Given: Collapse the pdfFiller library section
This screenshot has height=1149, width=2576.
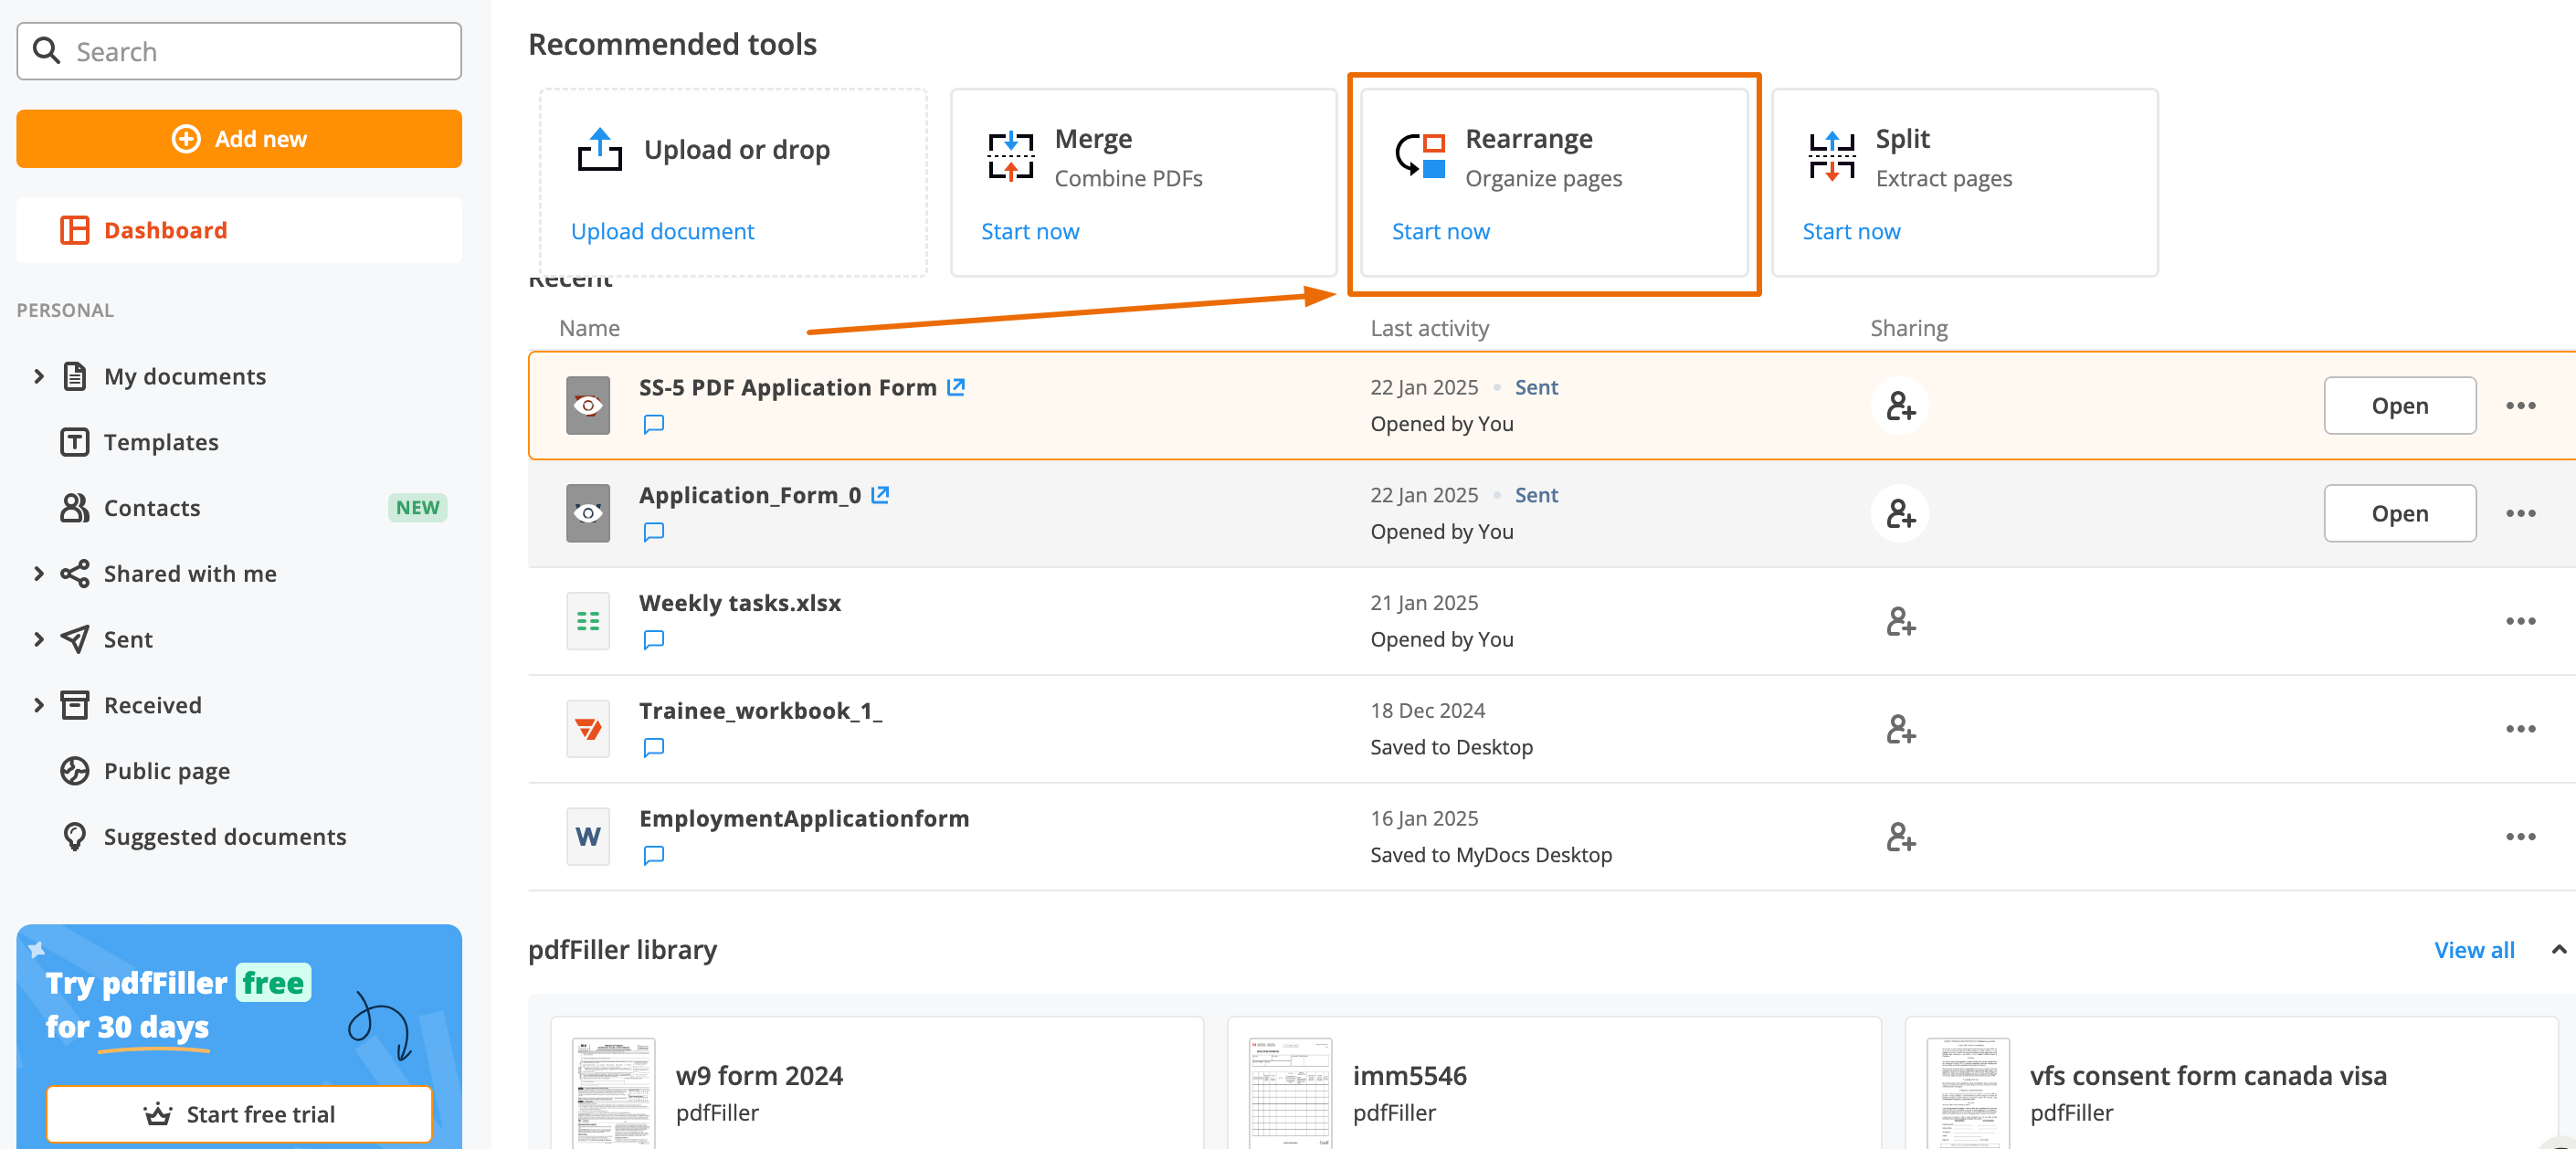Looking at the screenshot, I should coord(2557,949).
